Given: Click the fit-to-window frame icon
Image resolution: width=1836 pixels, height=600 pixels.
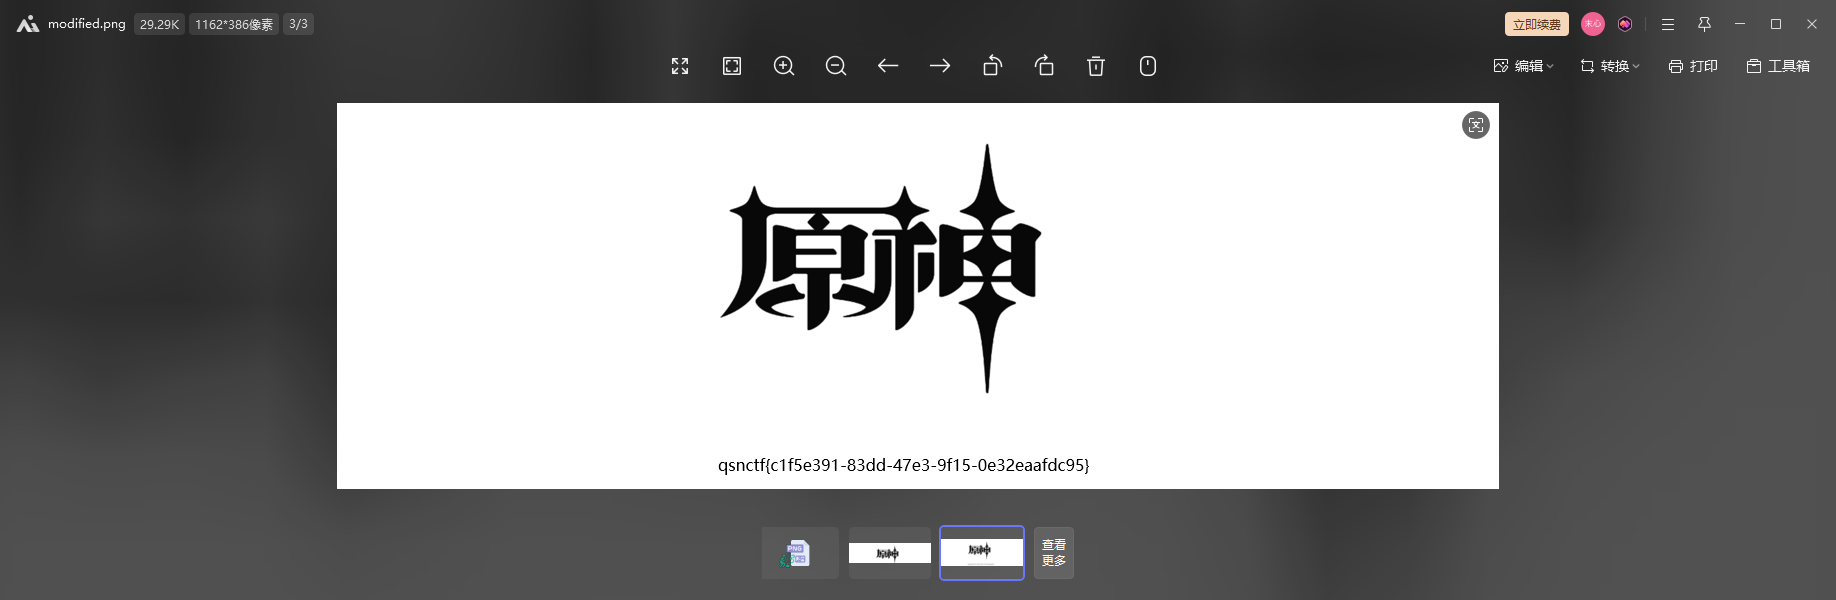Looking at the screenshot, I should pos(732,66).
